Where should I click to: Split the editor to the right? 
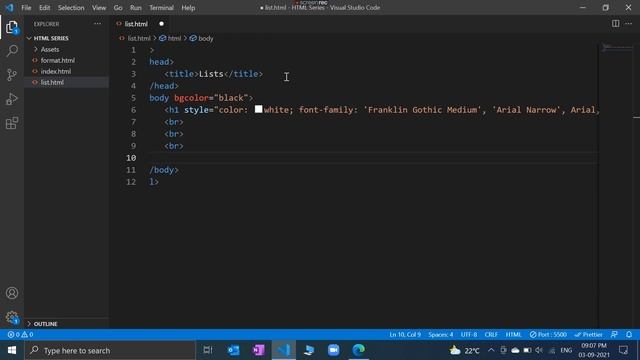coord(615,24)
